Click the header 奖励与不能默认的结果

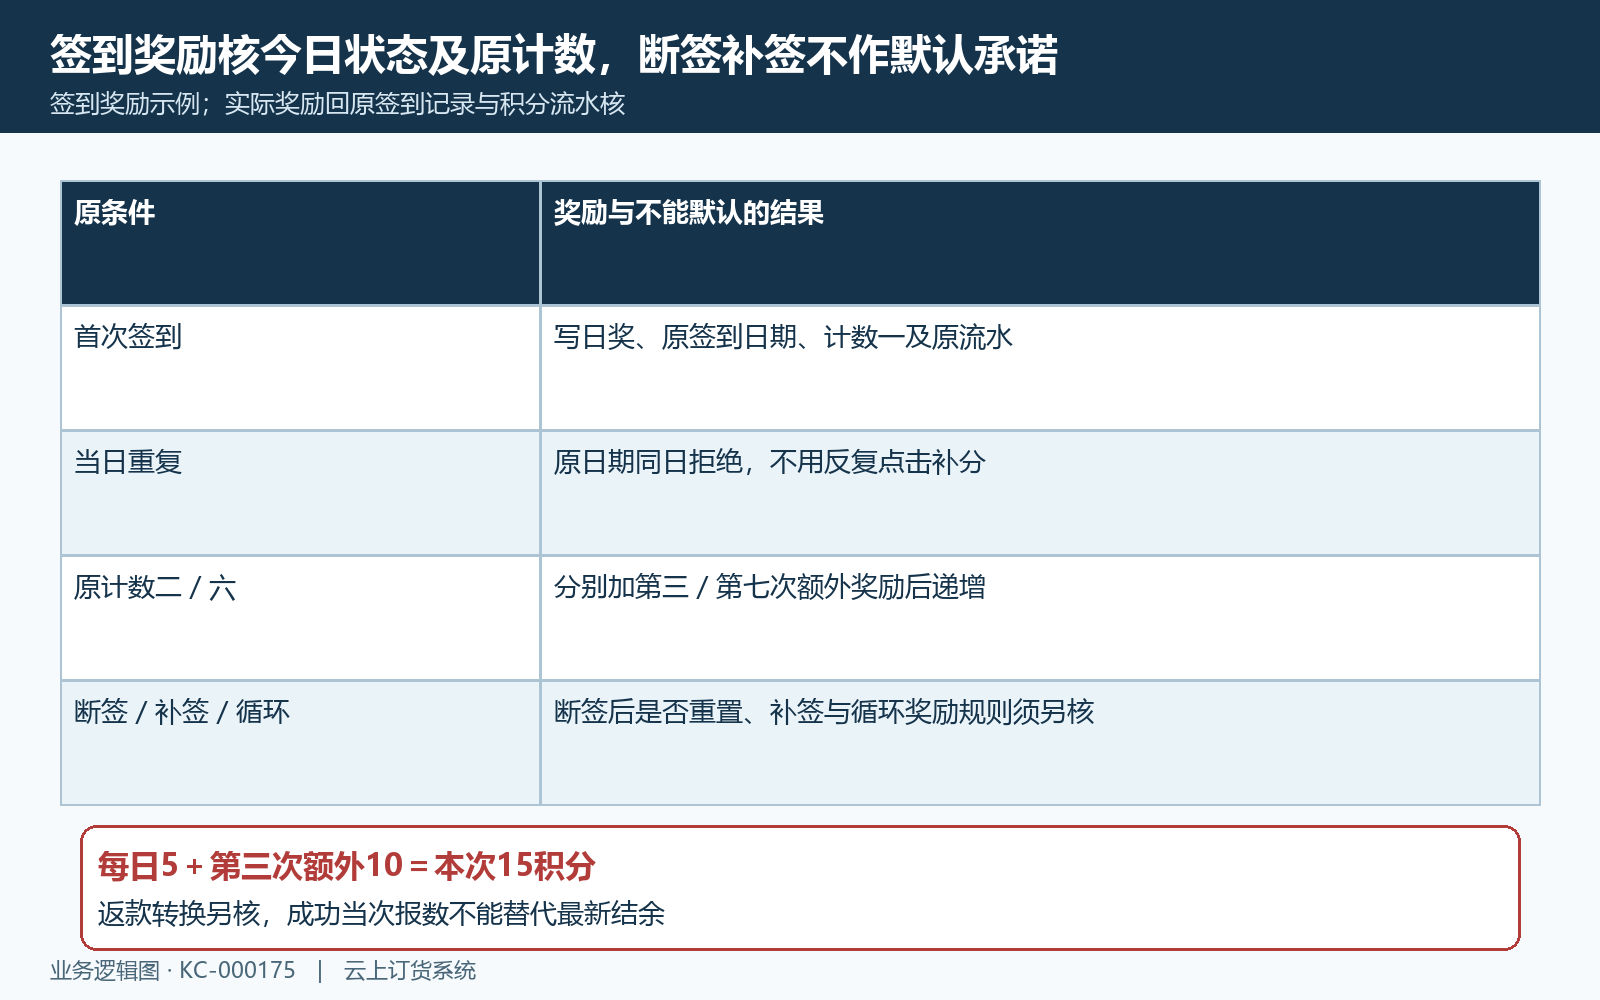coord(1040,243)
